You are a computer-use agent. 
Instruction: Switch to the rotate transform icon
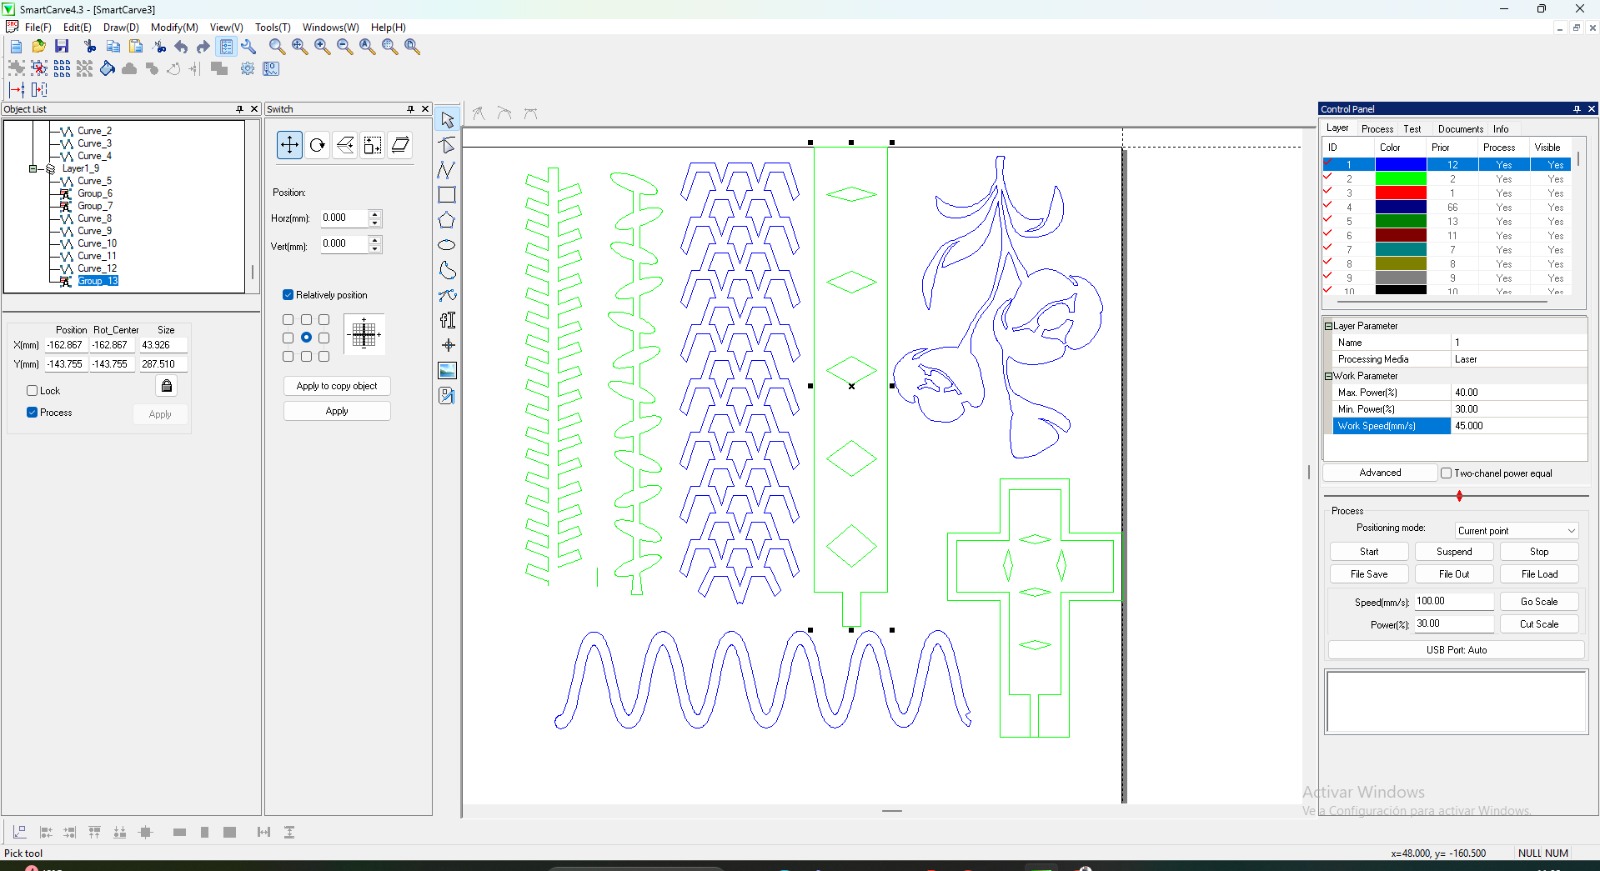pos(317,145)
